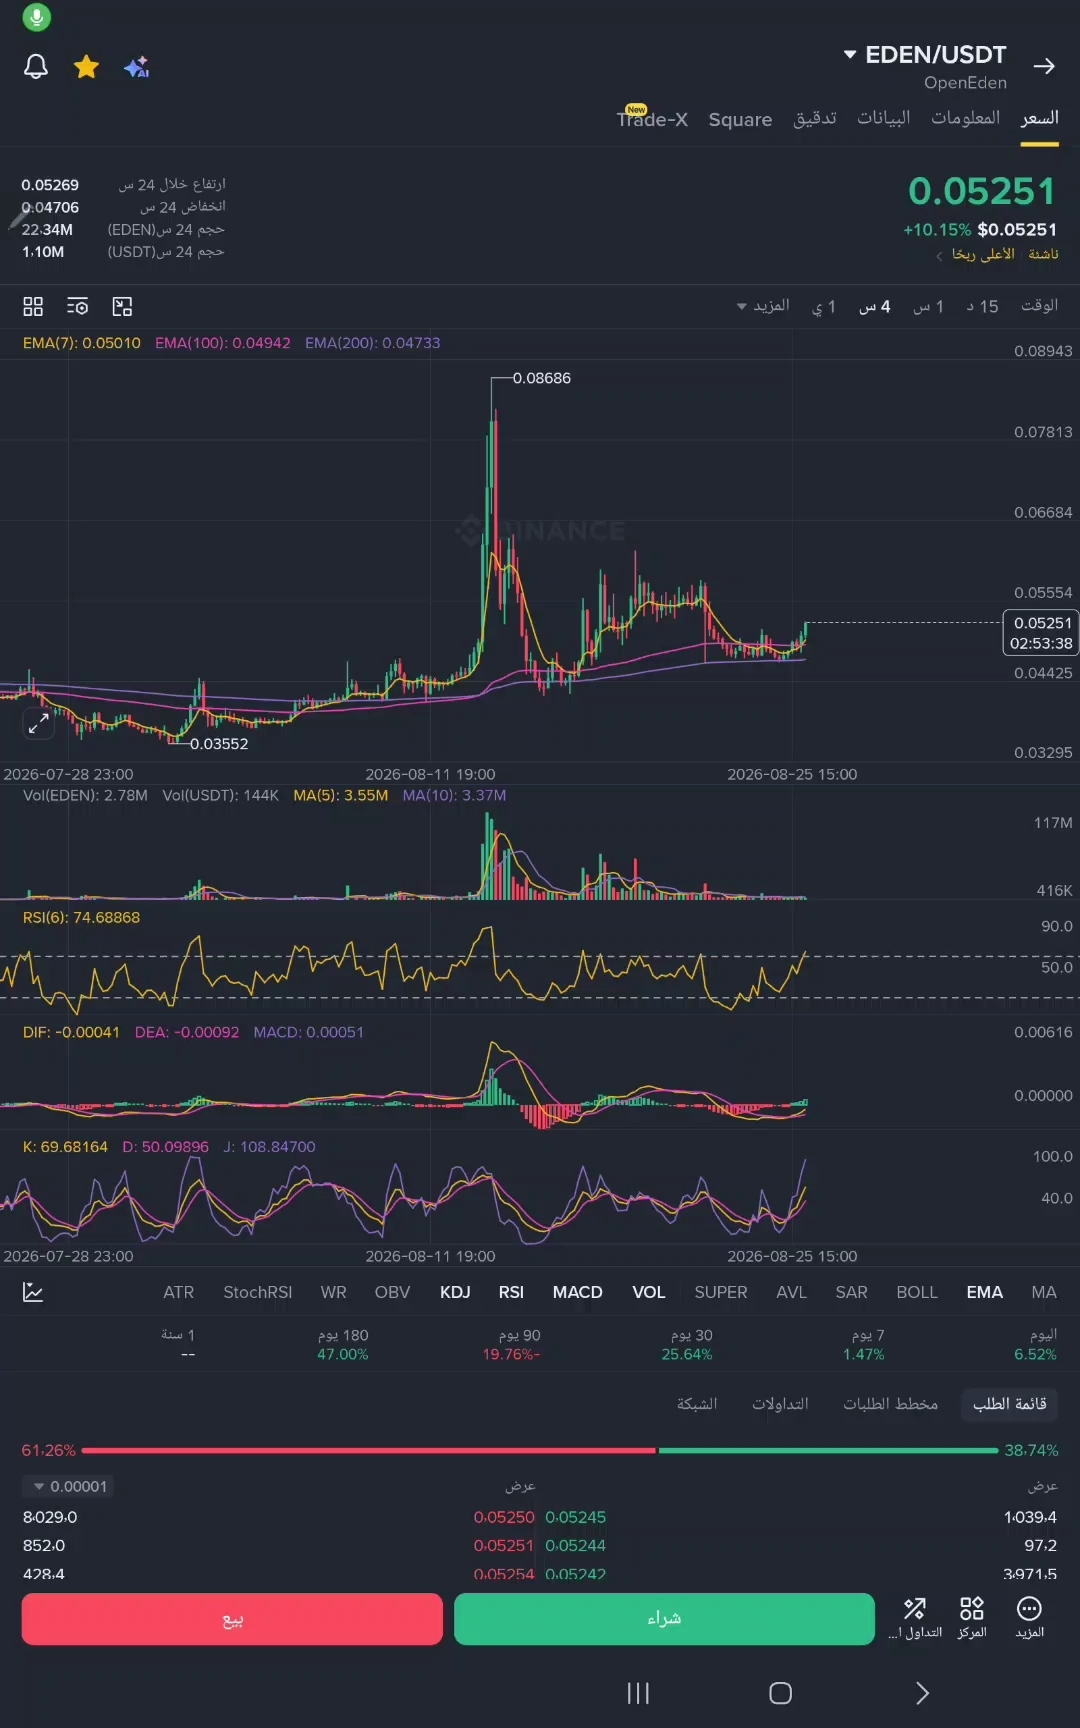This screenshot has height=1728, width=1080.
Task: Tap the red بيع sell button
Action: pyautogui.click(x=232, y=1619)
